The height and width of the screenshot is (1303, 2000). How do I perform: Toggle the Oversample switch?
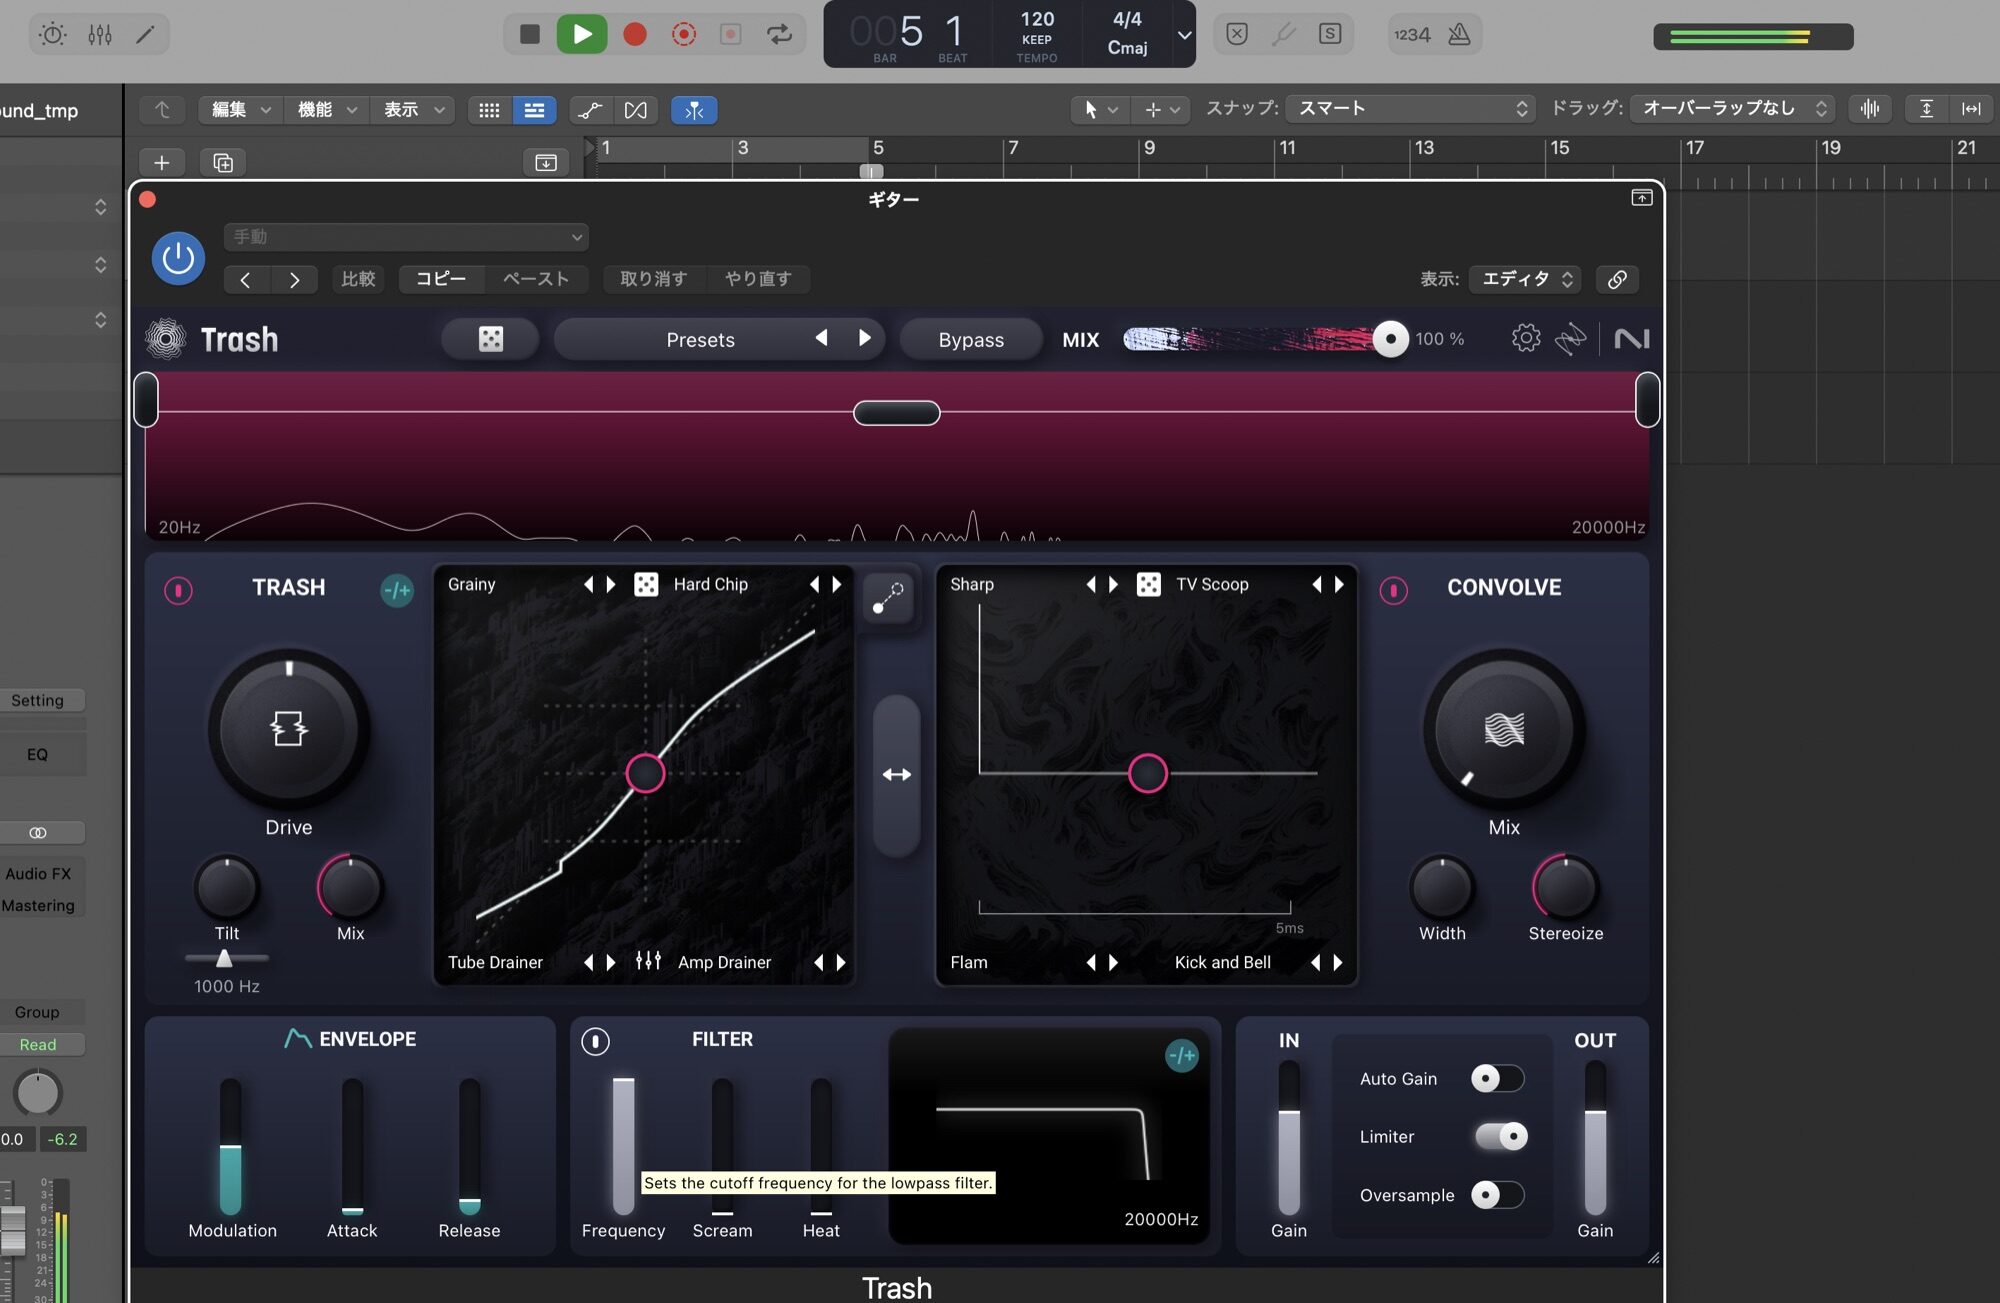(x=1497, y=1194)
